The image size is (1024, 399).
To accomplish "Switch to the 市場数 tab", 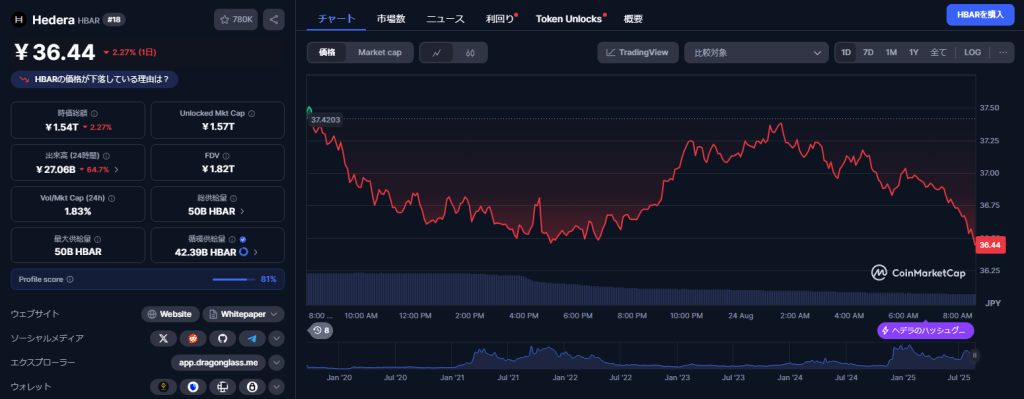I will coord(391,19).
